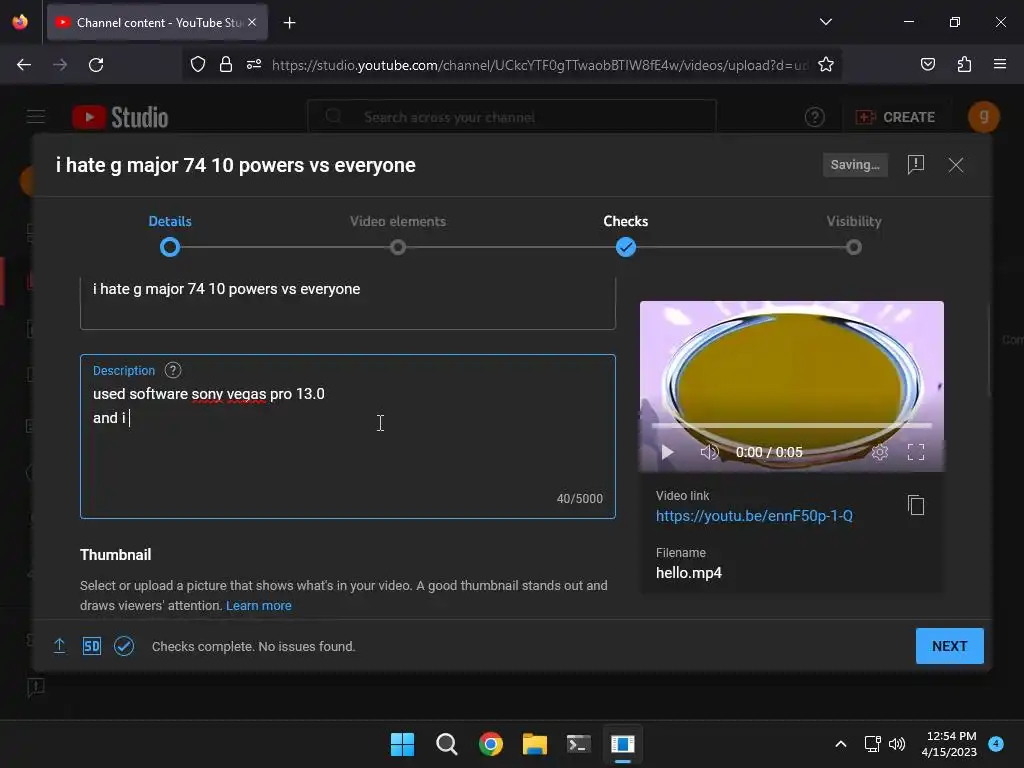
Task: Open a new browser tab
Action: 289,23
